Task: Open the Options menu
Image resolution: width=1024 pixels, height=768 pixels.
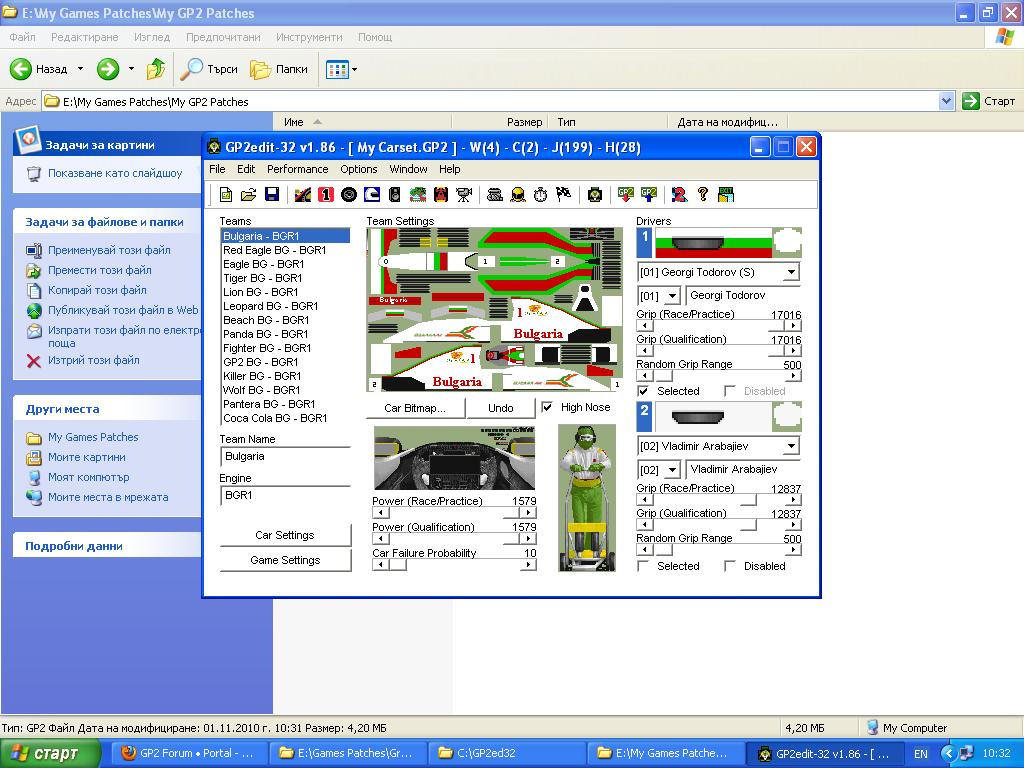Action: [x=358, y=169]
